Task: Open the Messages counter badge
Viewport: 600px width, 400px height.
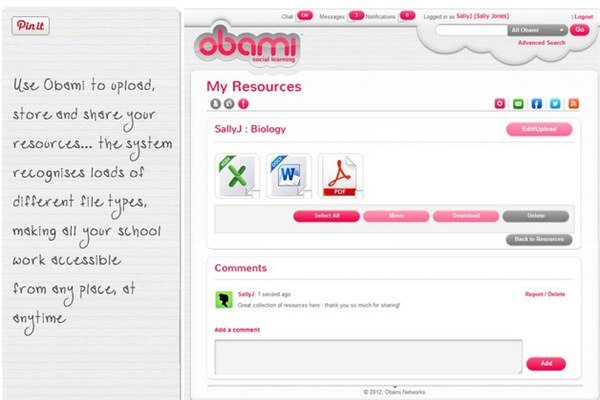Action: (x=358, y=16)
